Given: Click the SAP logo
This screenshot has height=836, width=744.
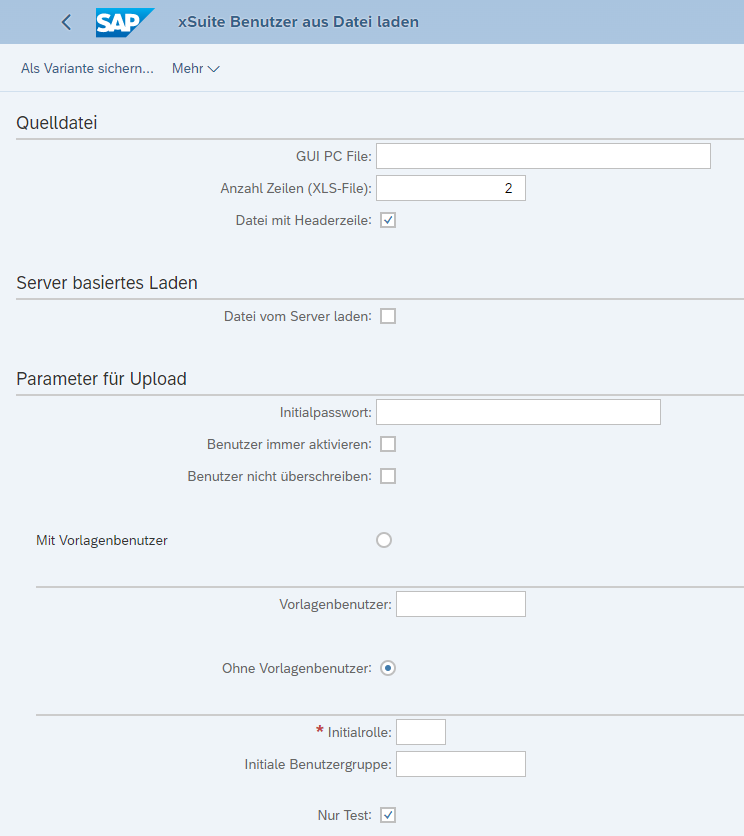Looking at the screenshot, I should click(x=125, y=22).
